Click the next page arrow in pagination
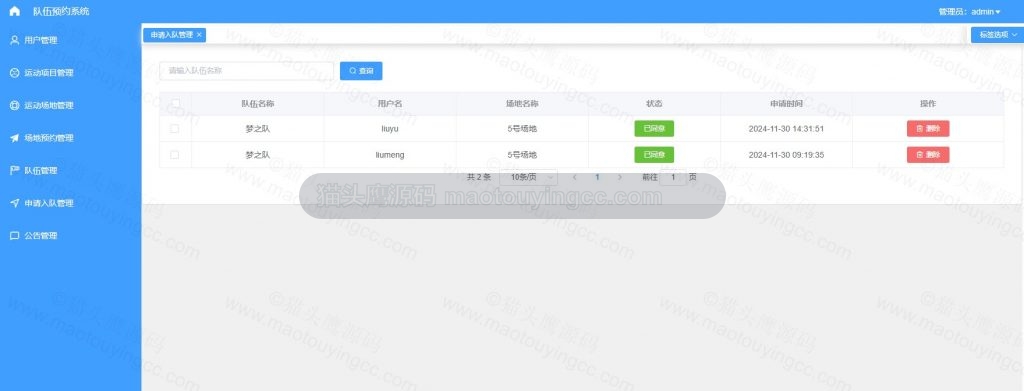Viewport: 1024px width, 391px height. pos(619,177)
